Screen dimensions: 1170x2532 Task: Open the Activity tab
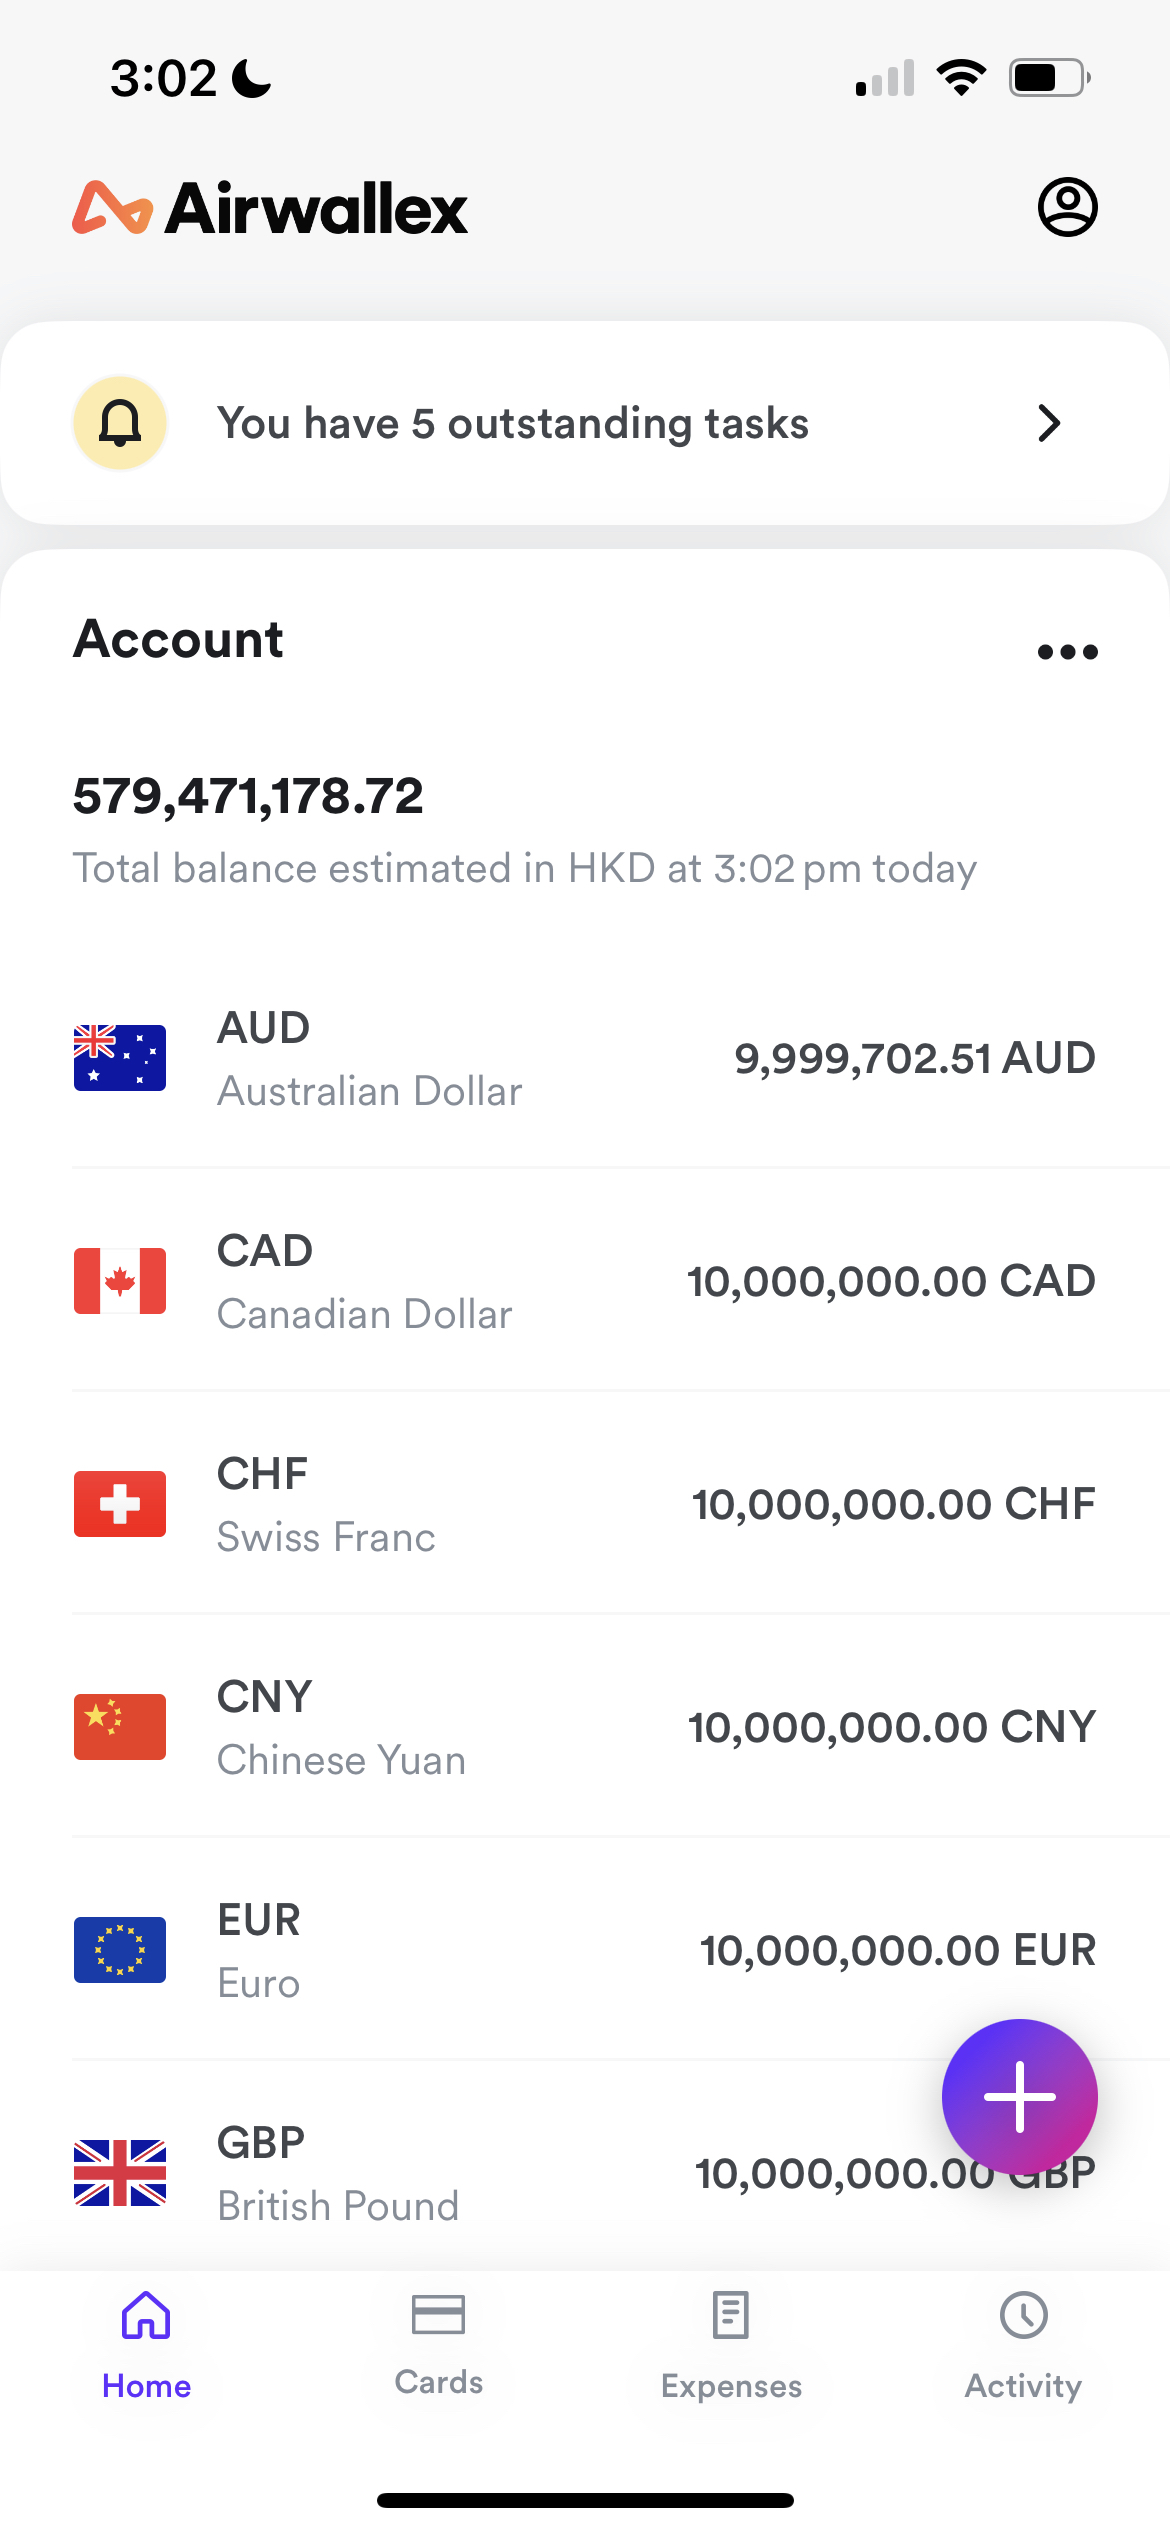(1023, 2343)
